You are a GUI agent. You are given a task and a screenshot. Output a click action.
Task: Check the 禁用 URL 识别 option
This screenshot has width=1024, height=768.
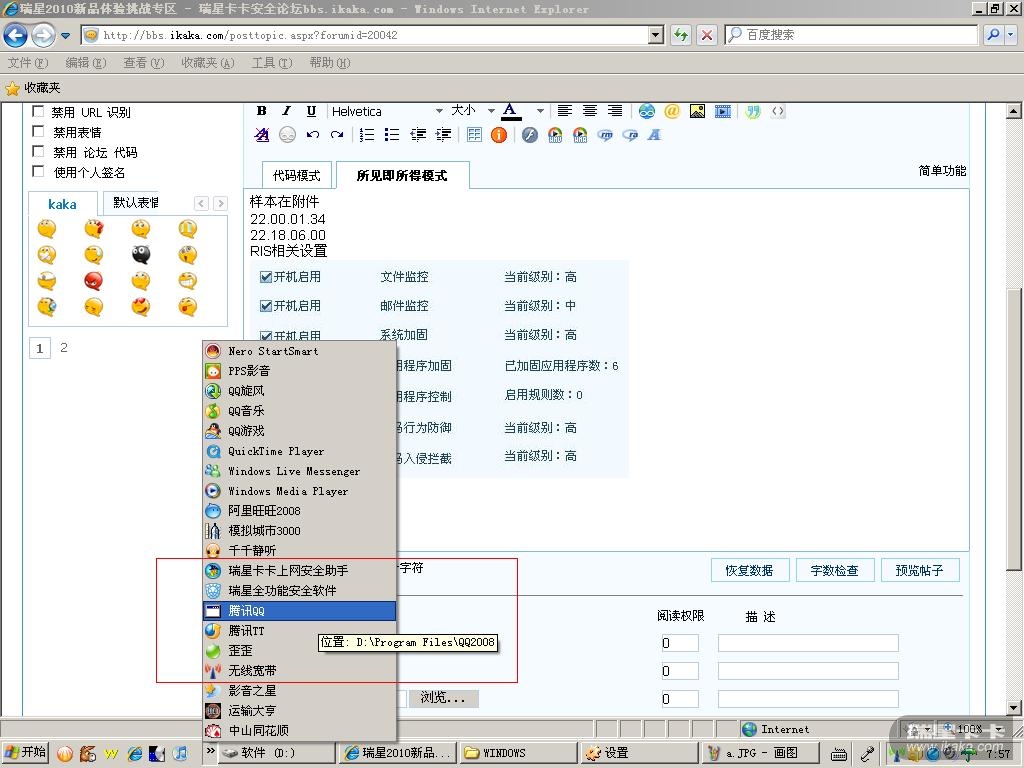click(39, 112)
